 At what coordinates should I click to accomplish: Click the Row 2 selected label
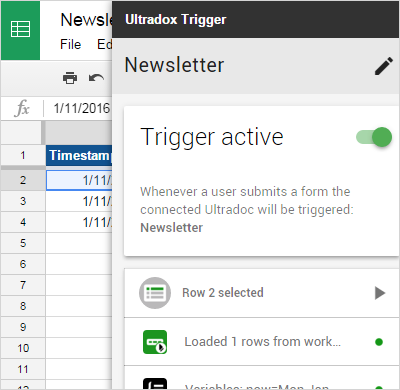click(x=223, y=293)
